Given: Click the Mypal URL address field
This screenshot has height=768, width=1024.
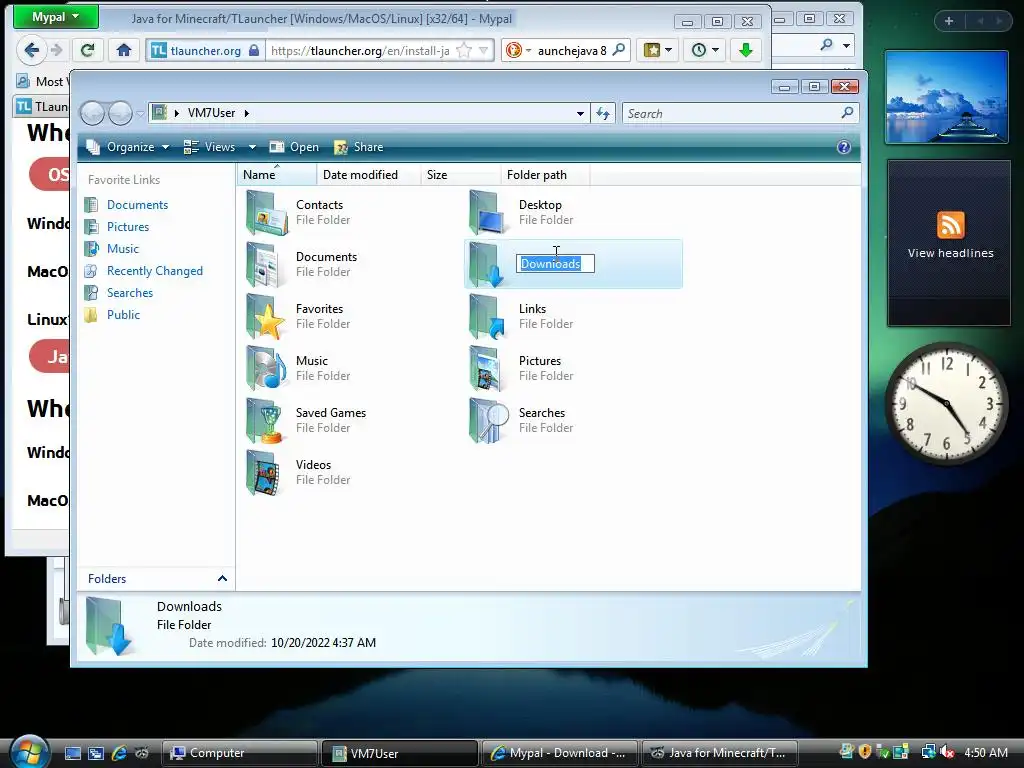Looking at the screenshot, I should 361,50.
